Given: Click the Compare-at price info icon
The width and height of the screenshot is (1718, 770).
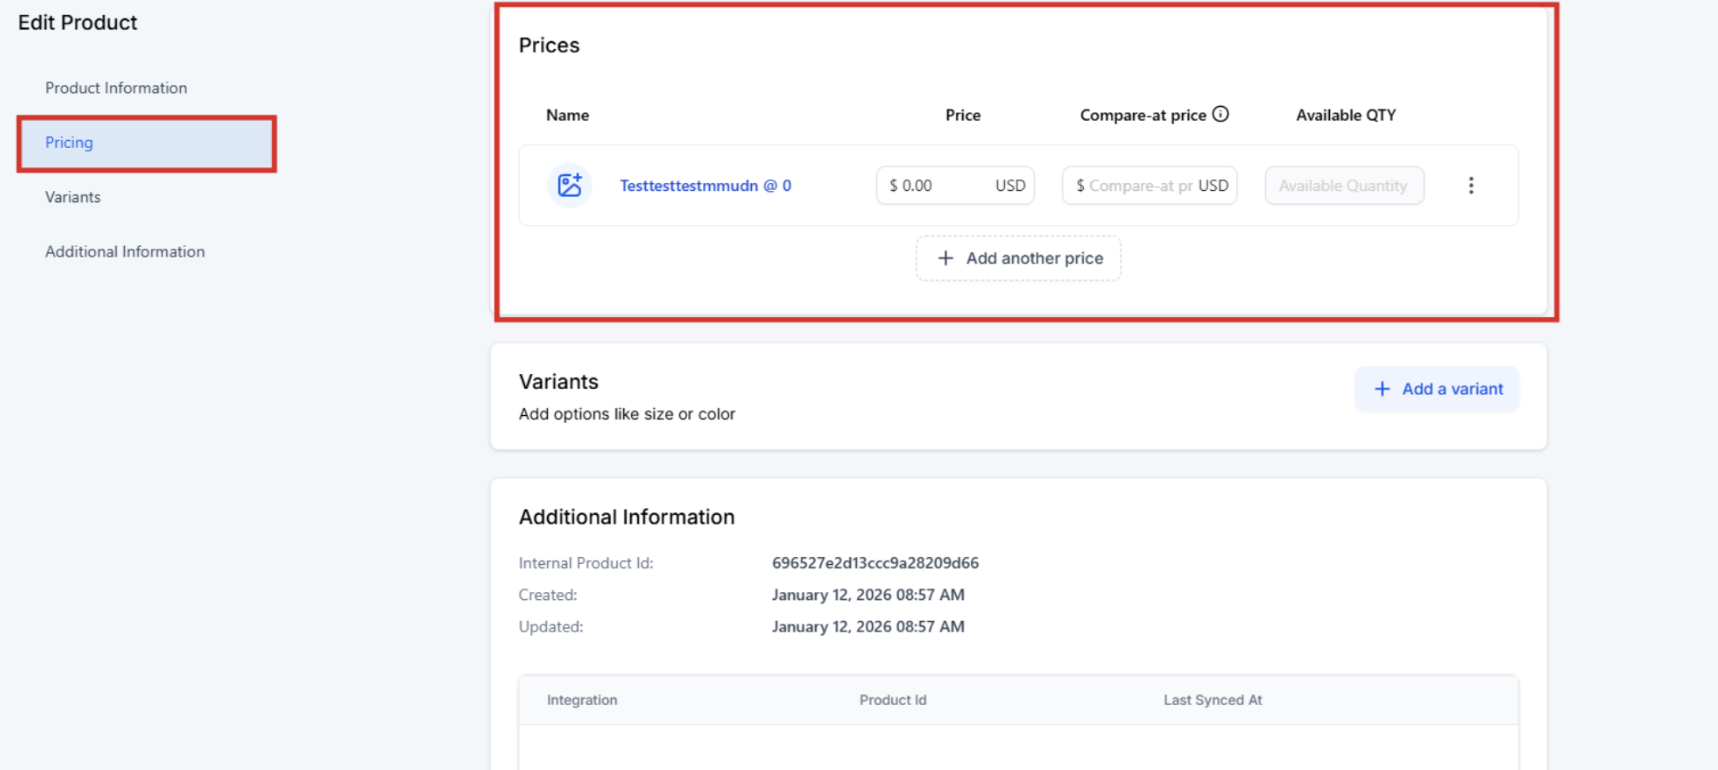Looking at the screenshot, I should pyautogui.click(x=1220, y=114).
